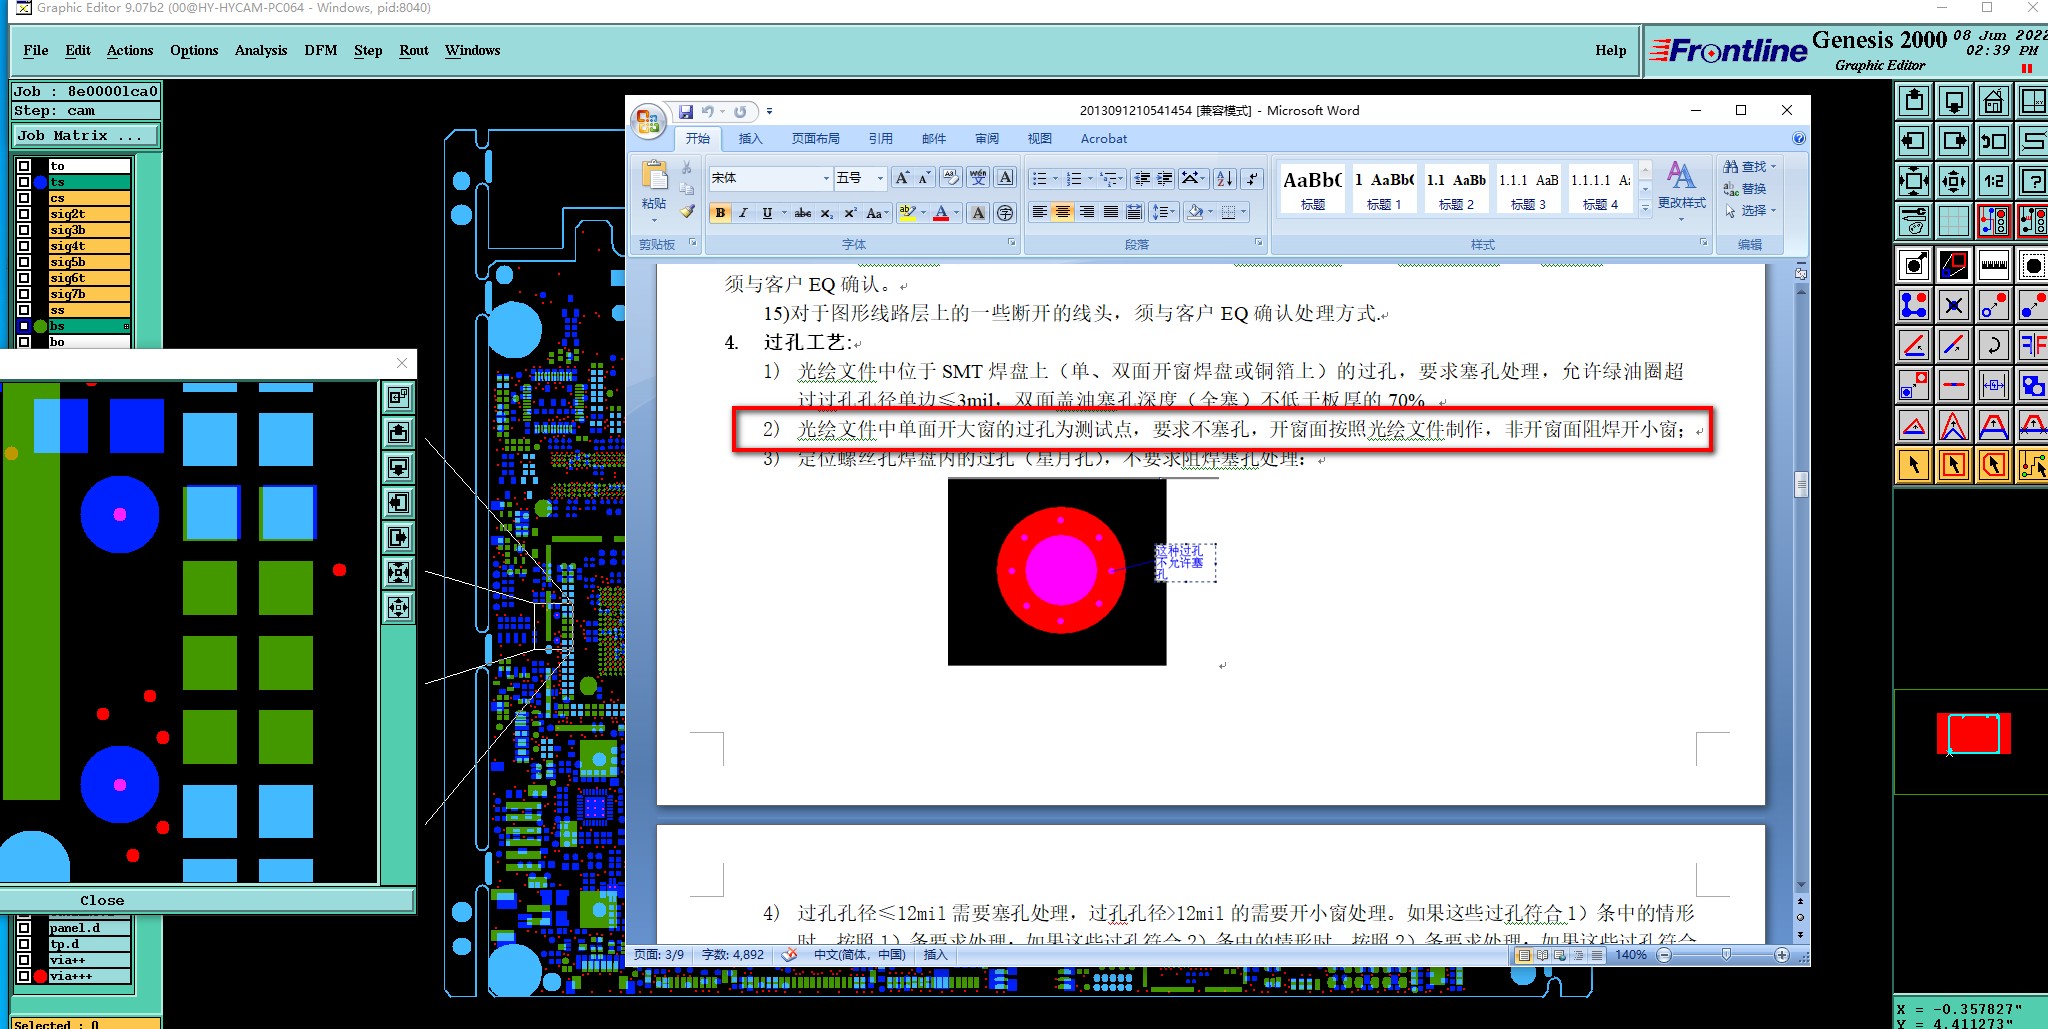
Task: Toggle the checkbox for layer to
Action: click(24, 166)
